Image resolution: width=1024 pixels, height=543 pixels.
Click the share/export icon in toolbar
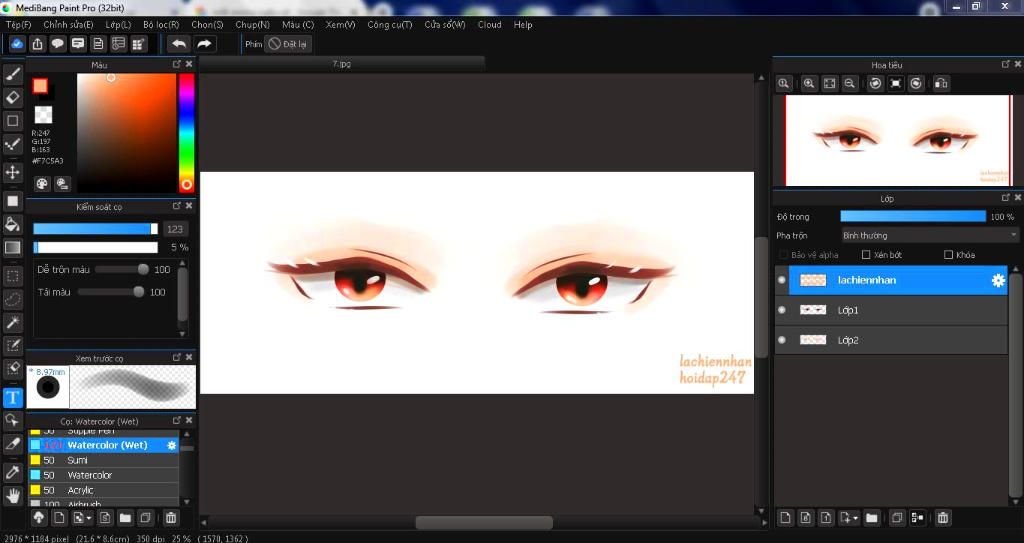tap(37, 44)
